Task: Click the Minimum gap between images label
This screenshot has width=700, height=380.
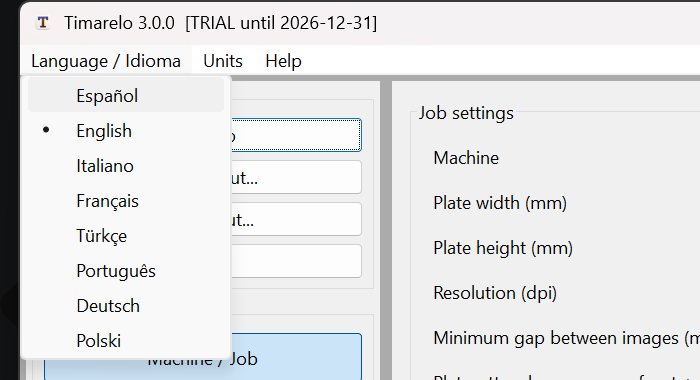Action: [566, 338]
